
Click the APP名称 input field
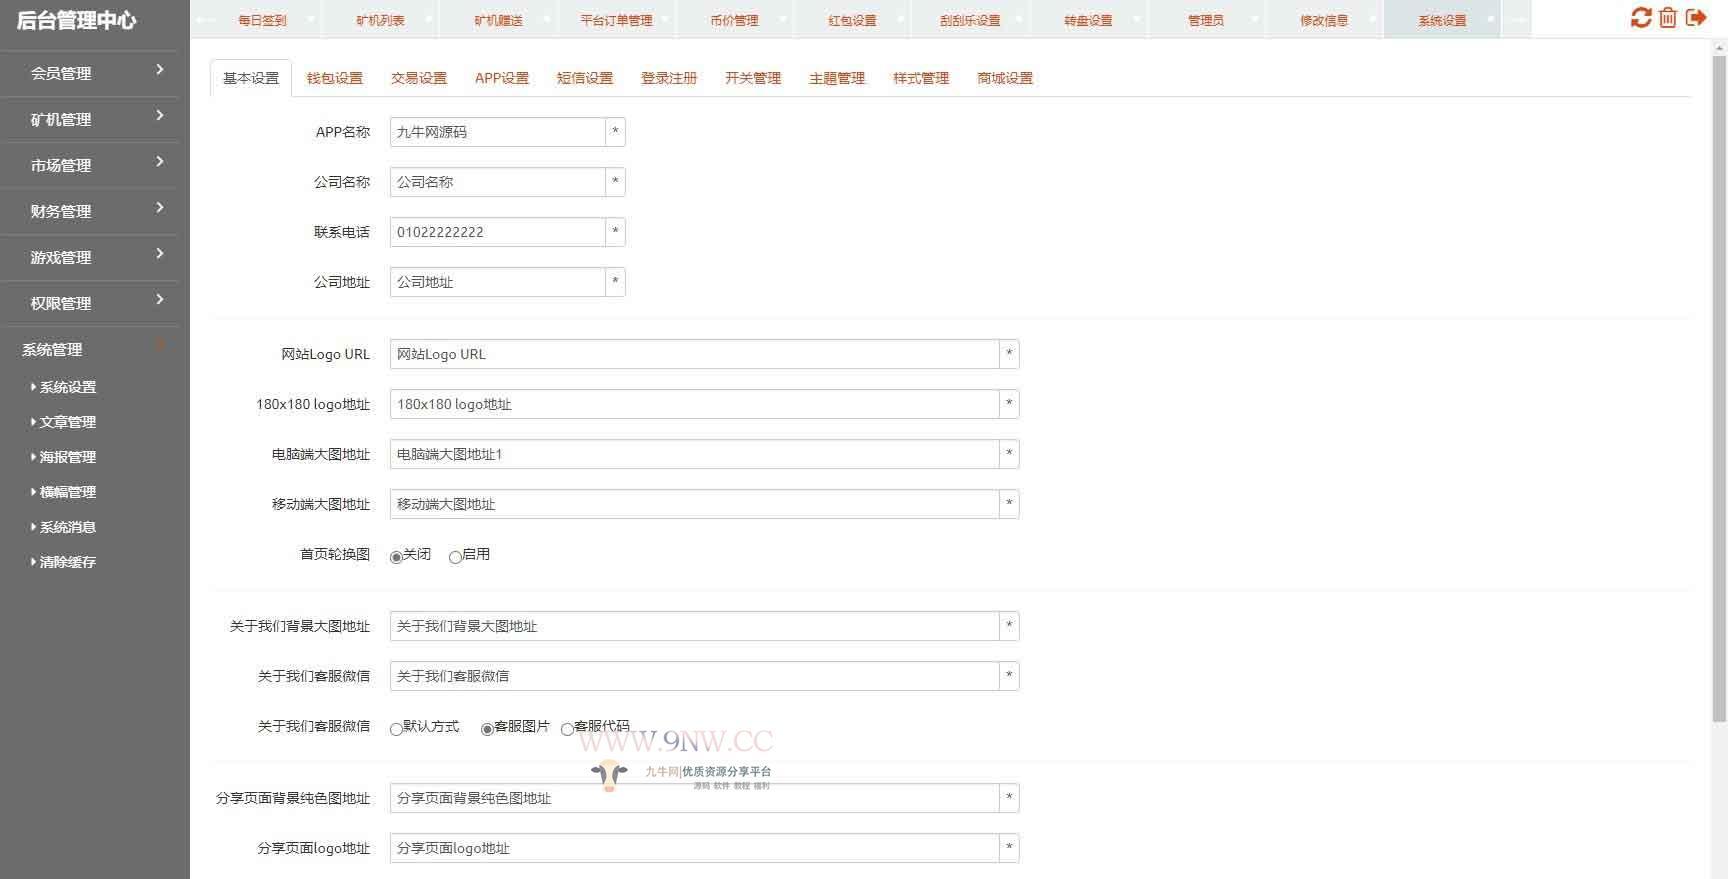click(x=497, y=132)
